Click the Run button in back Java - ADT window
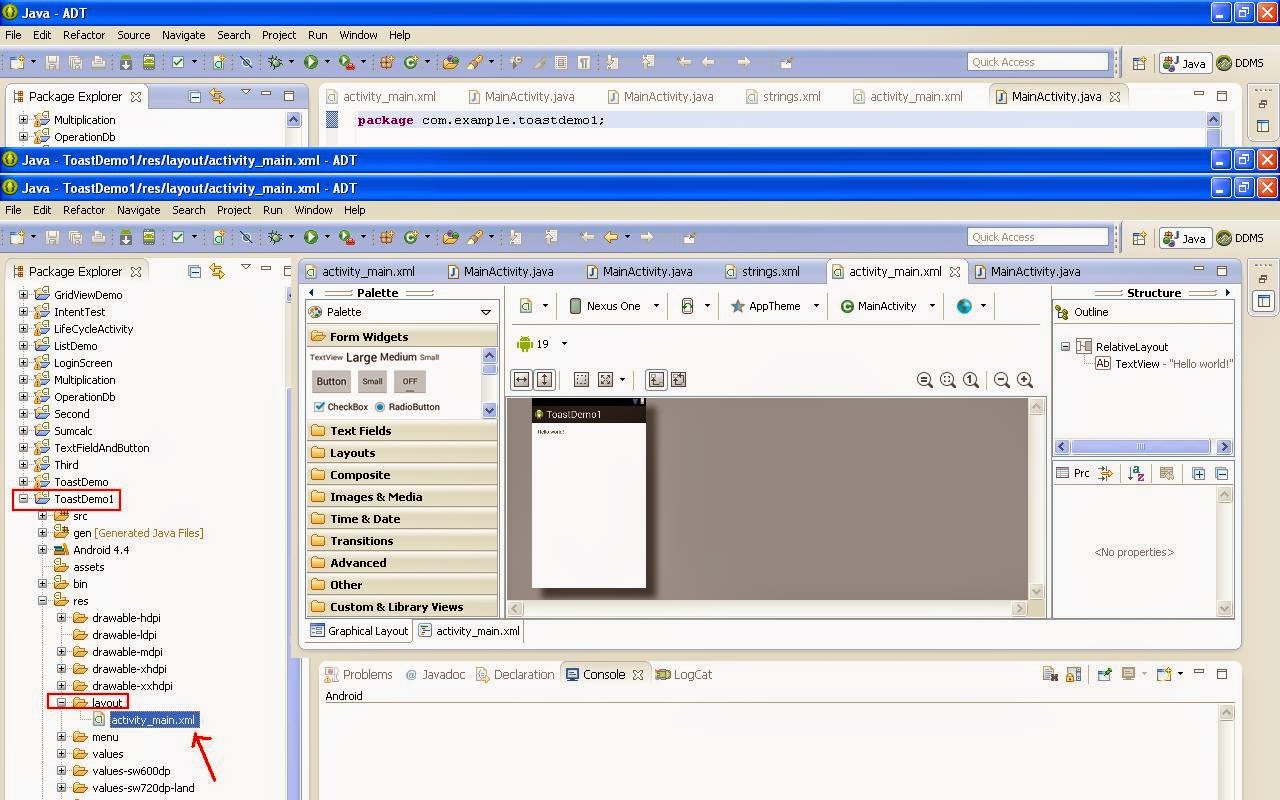Image resolution: width=1280 pixels, height=800 pixels. (311, 62)
